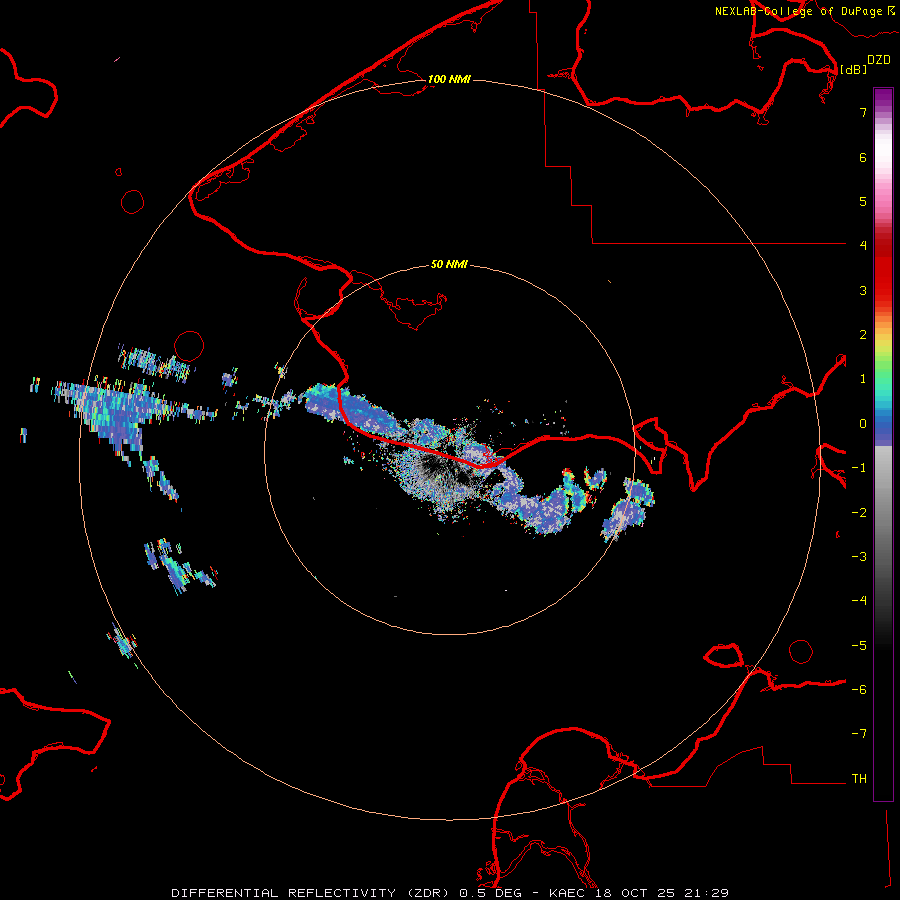Viewport: 900px width, 900px height.
Task: Click the 6 value on the color scale
Action: point(863,157)
